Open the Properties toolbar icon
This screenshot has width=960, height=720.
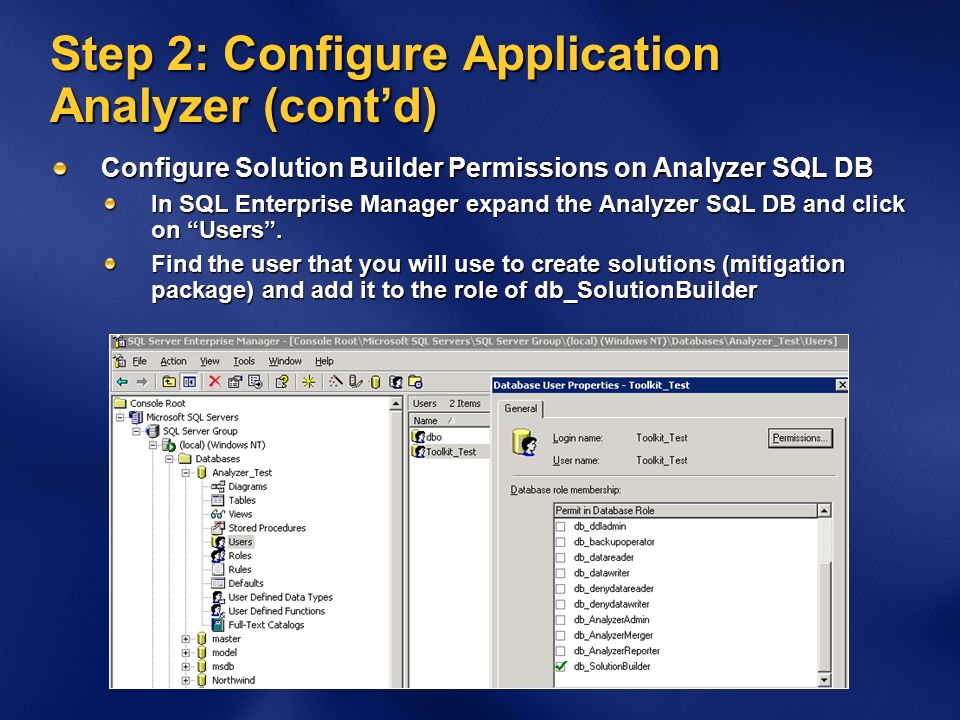234,382
